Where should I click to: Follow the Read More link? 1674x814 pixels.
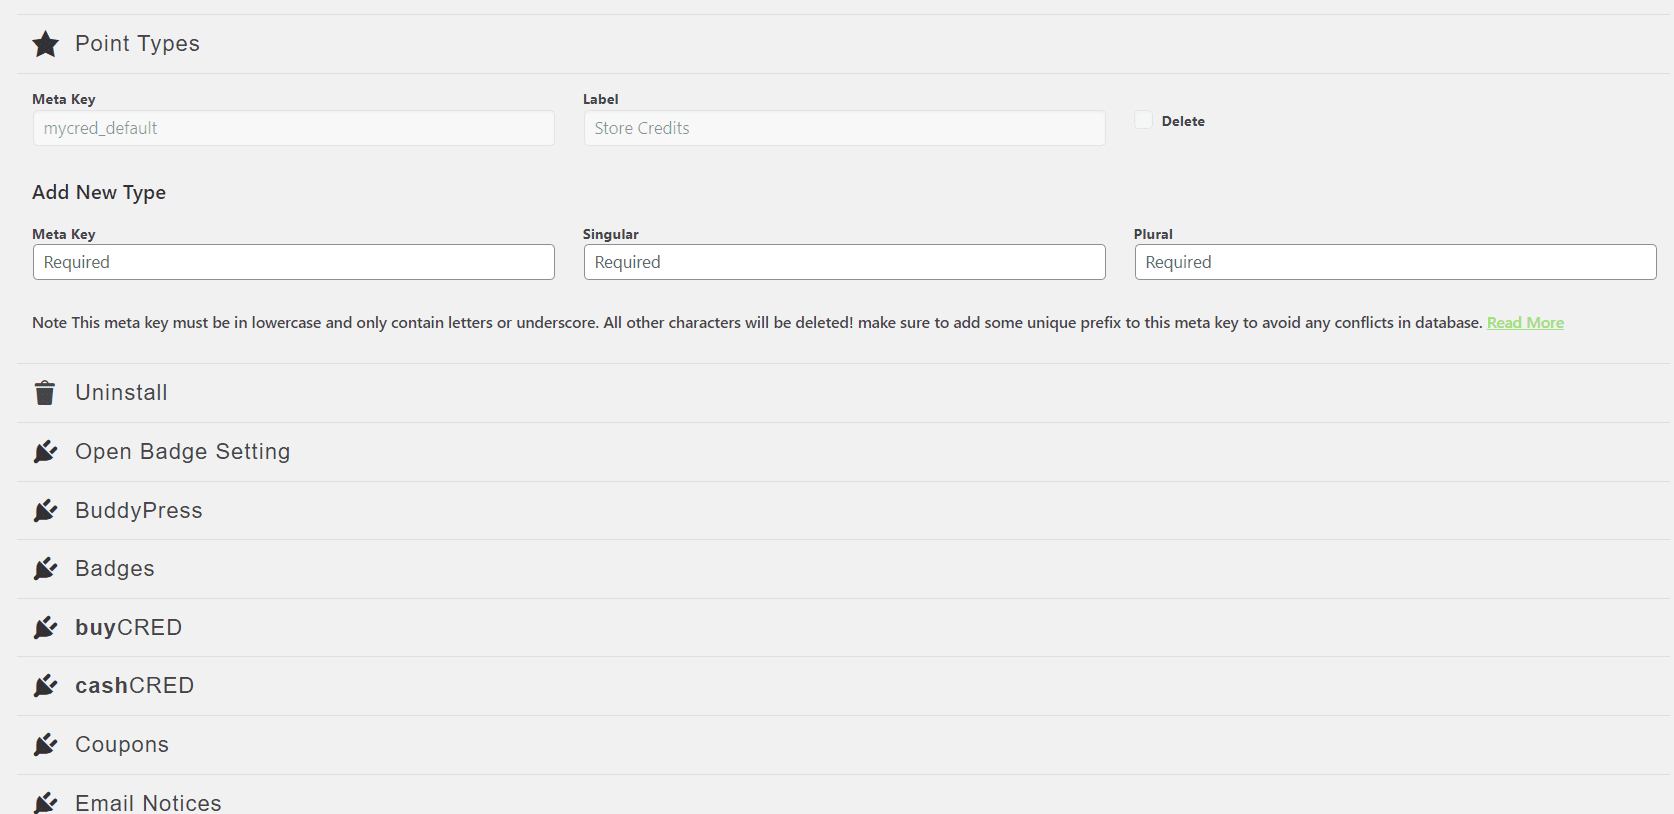1524,323
